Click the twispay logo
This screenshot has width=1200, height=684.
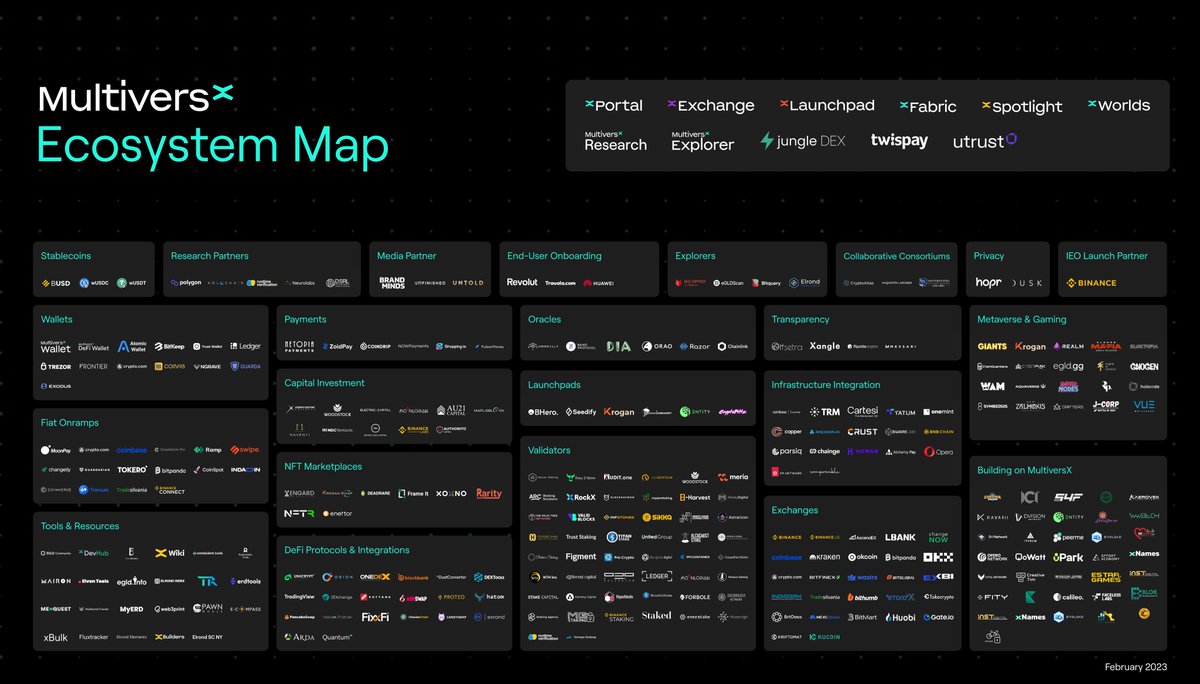click(x=899, y=141)
